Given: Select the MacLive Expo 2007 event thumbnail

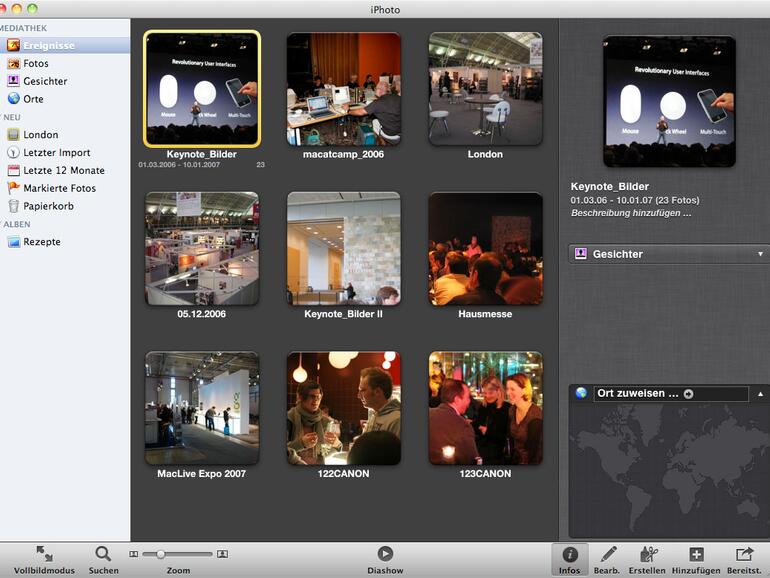Looking at the screenshot, I should (202, 408).
